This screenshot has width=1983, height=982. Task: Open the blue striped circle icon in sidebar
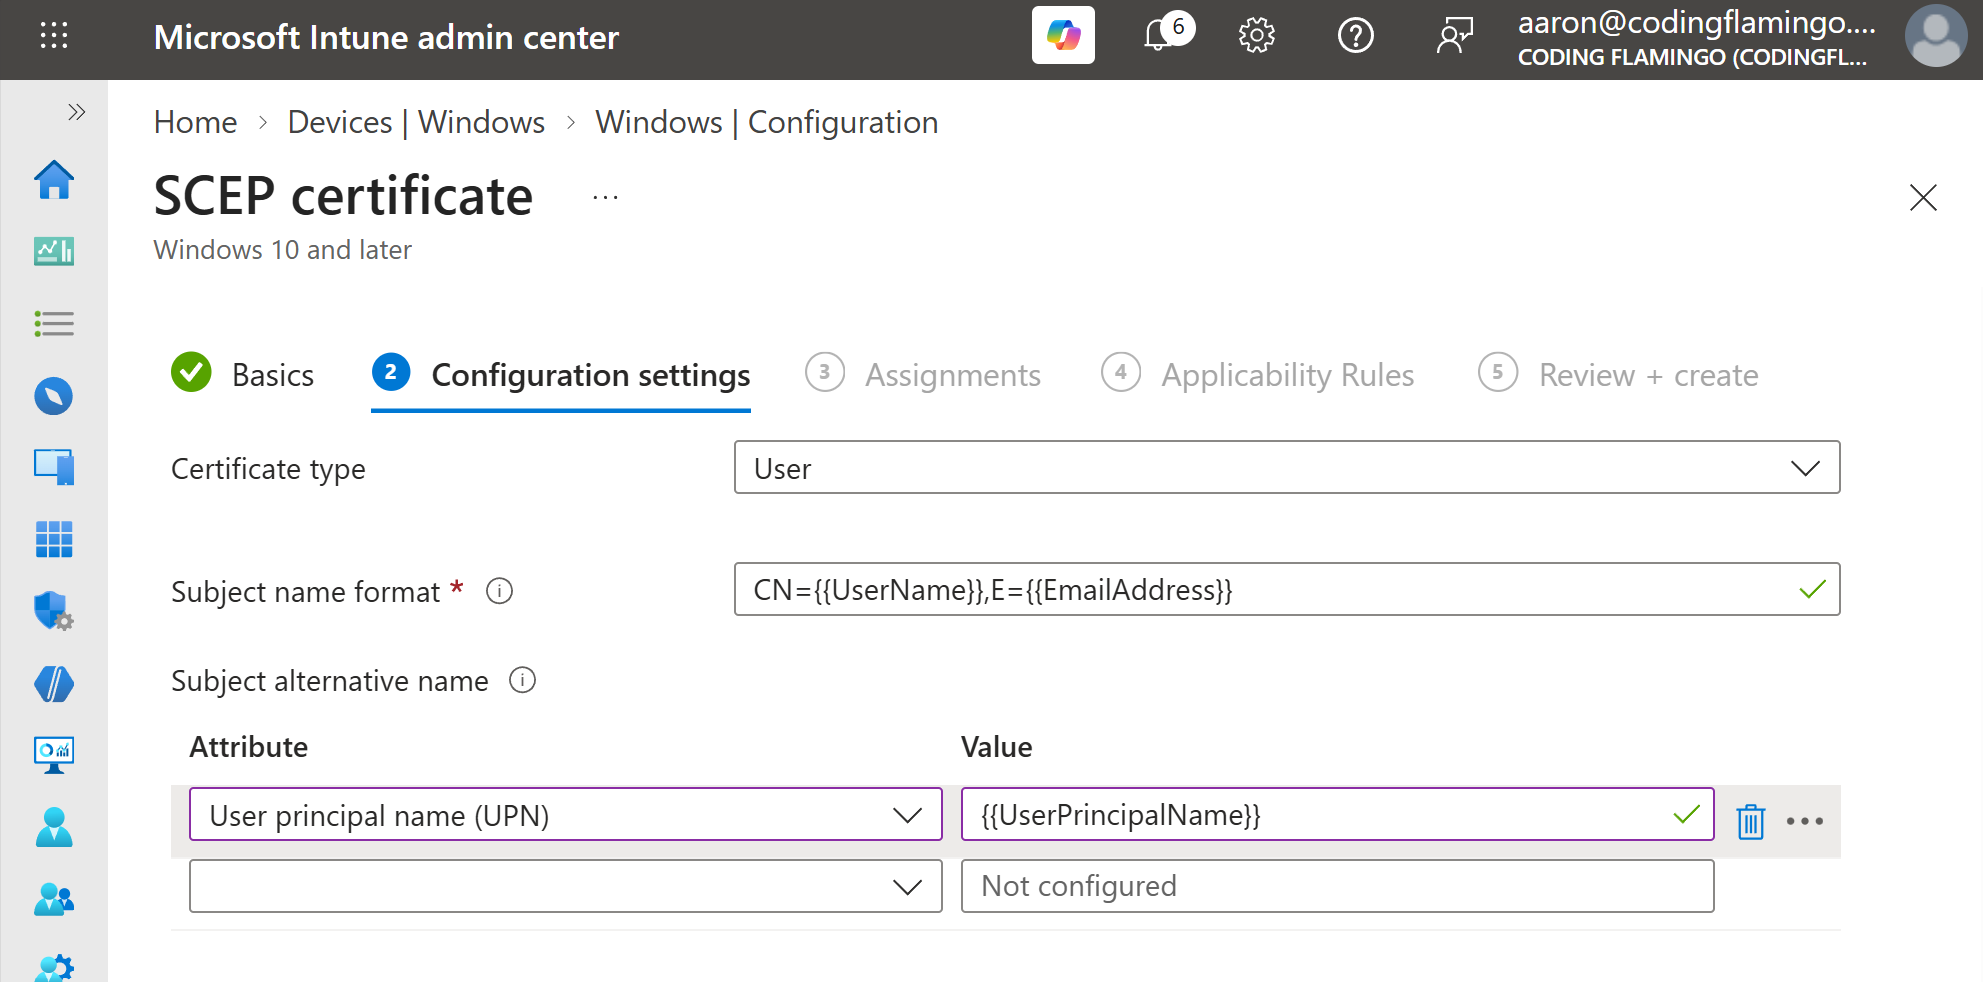tap(54, 684)
